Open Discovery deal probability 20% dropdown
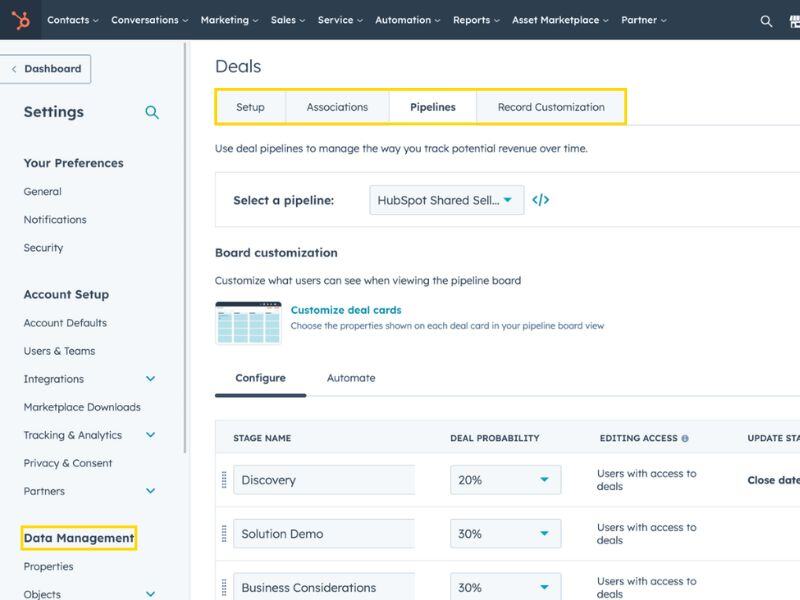The height and width of the screenshot is (600, 800). tap(505, 480)
